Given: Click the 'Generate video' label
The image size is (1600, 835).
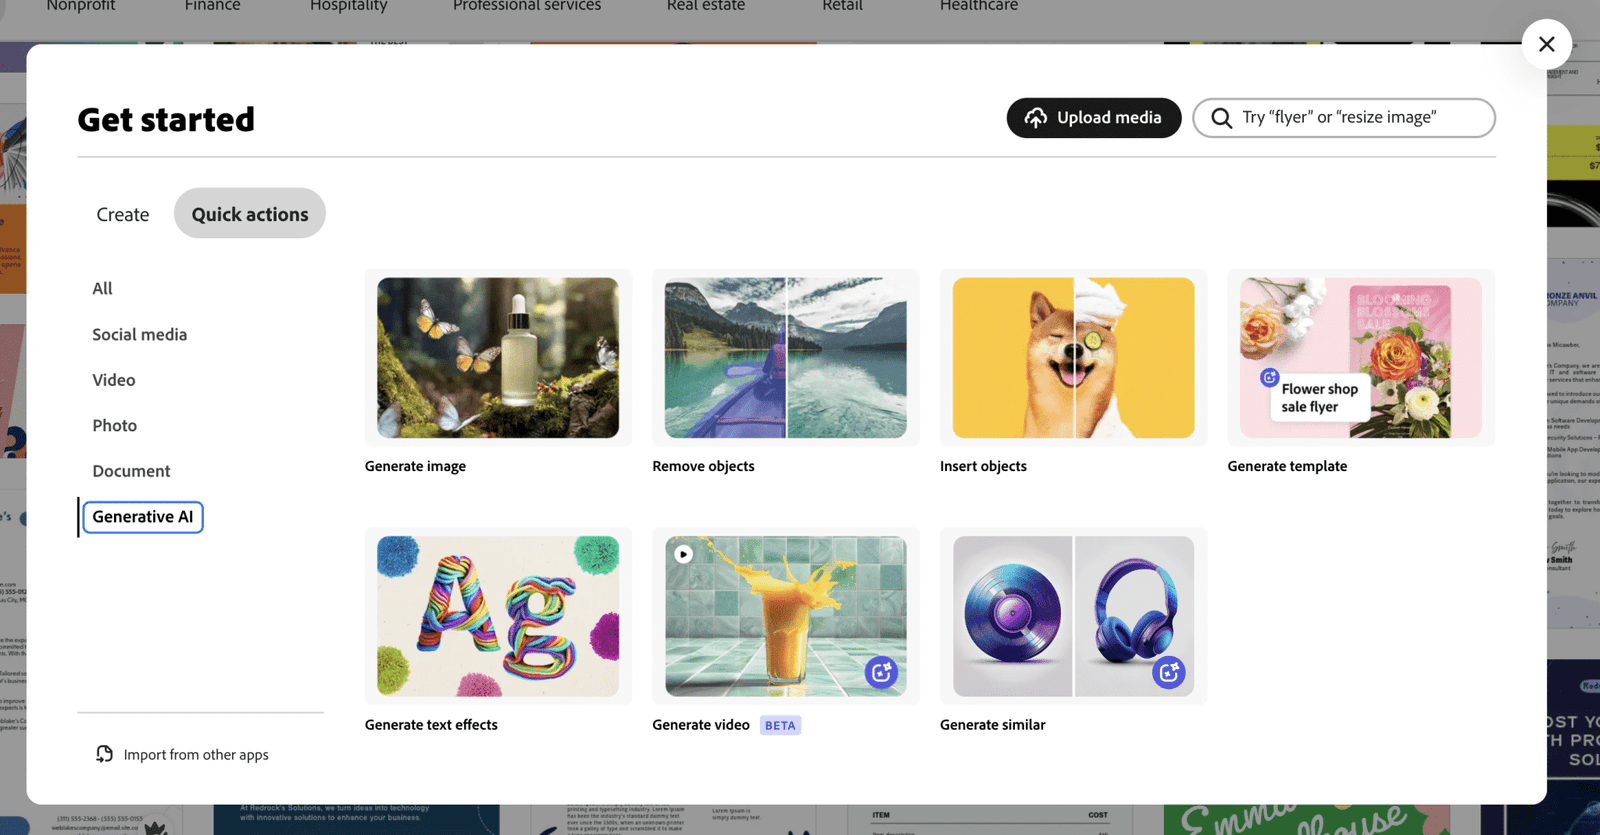Looking at the screenshot, I should 701,725.
